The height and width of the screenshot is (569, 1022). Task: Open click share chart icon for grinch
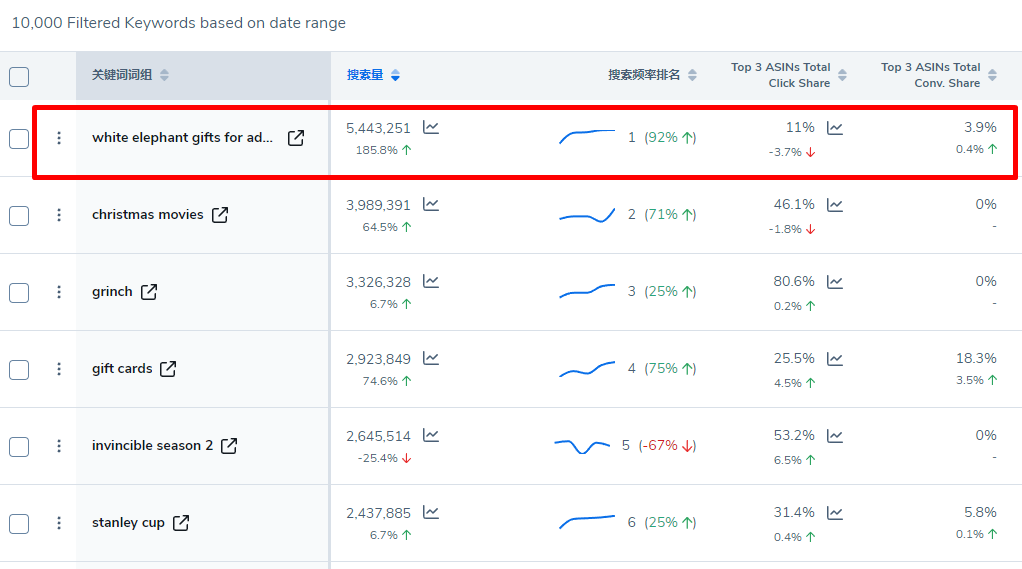835,282
